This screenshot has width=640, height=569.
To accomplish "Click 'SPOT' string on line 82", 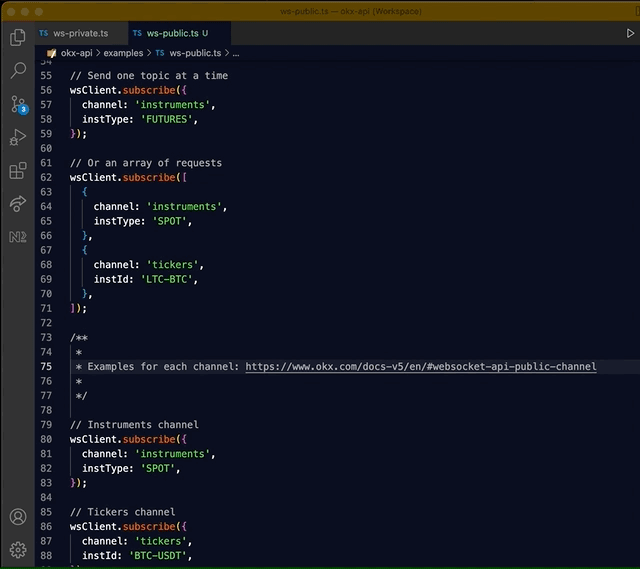I will (158, 468).
